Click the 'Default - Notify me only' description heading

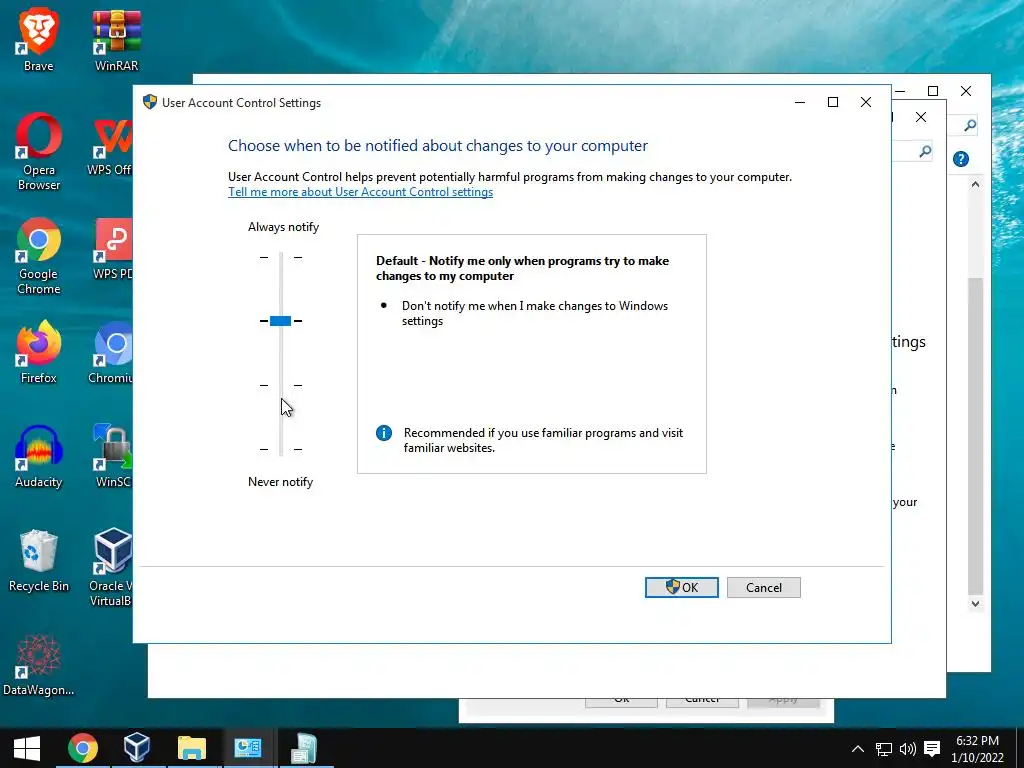522,268
